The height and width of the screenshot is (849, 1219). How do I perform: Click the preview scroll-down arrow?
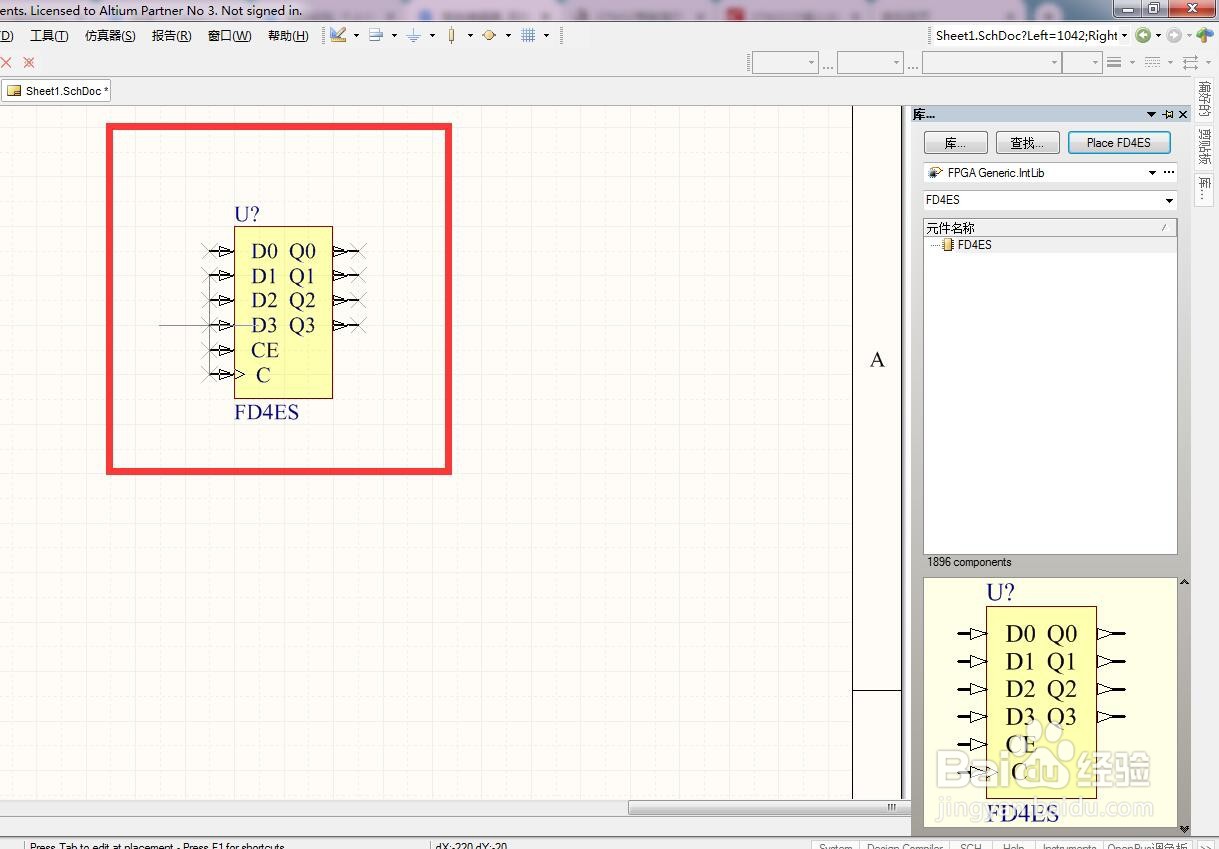coord(1185,828)
